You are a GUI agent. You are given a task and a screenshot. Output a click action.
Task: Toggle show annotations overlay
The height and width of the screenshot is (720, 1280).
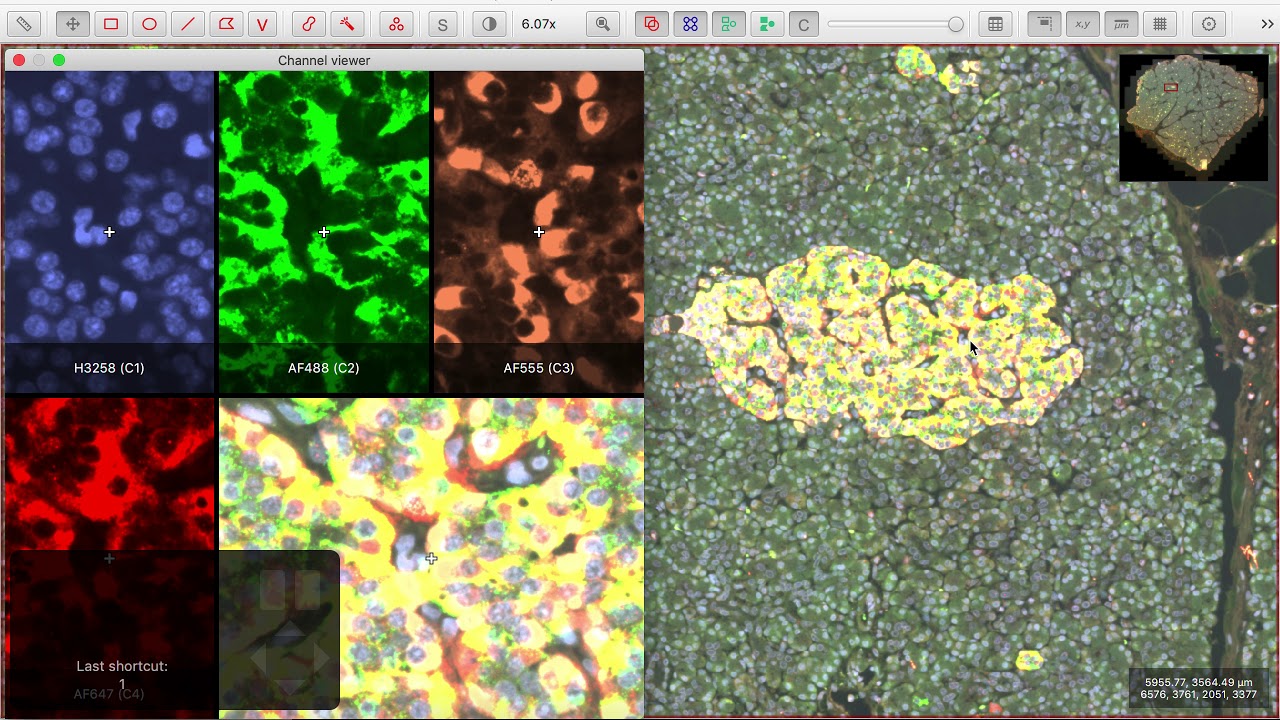(652, 24)
